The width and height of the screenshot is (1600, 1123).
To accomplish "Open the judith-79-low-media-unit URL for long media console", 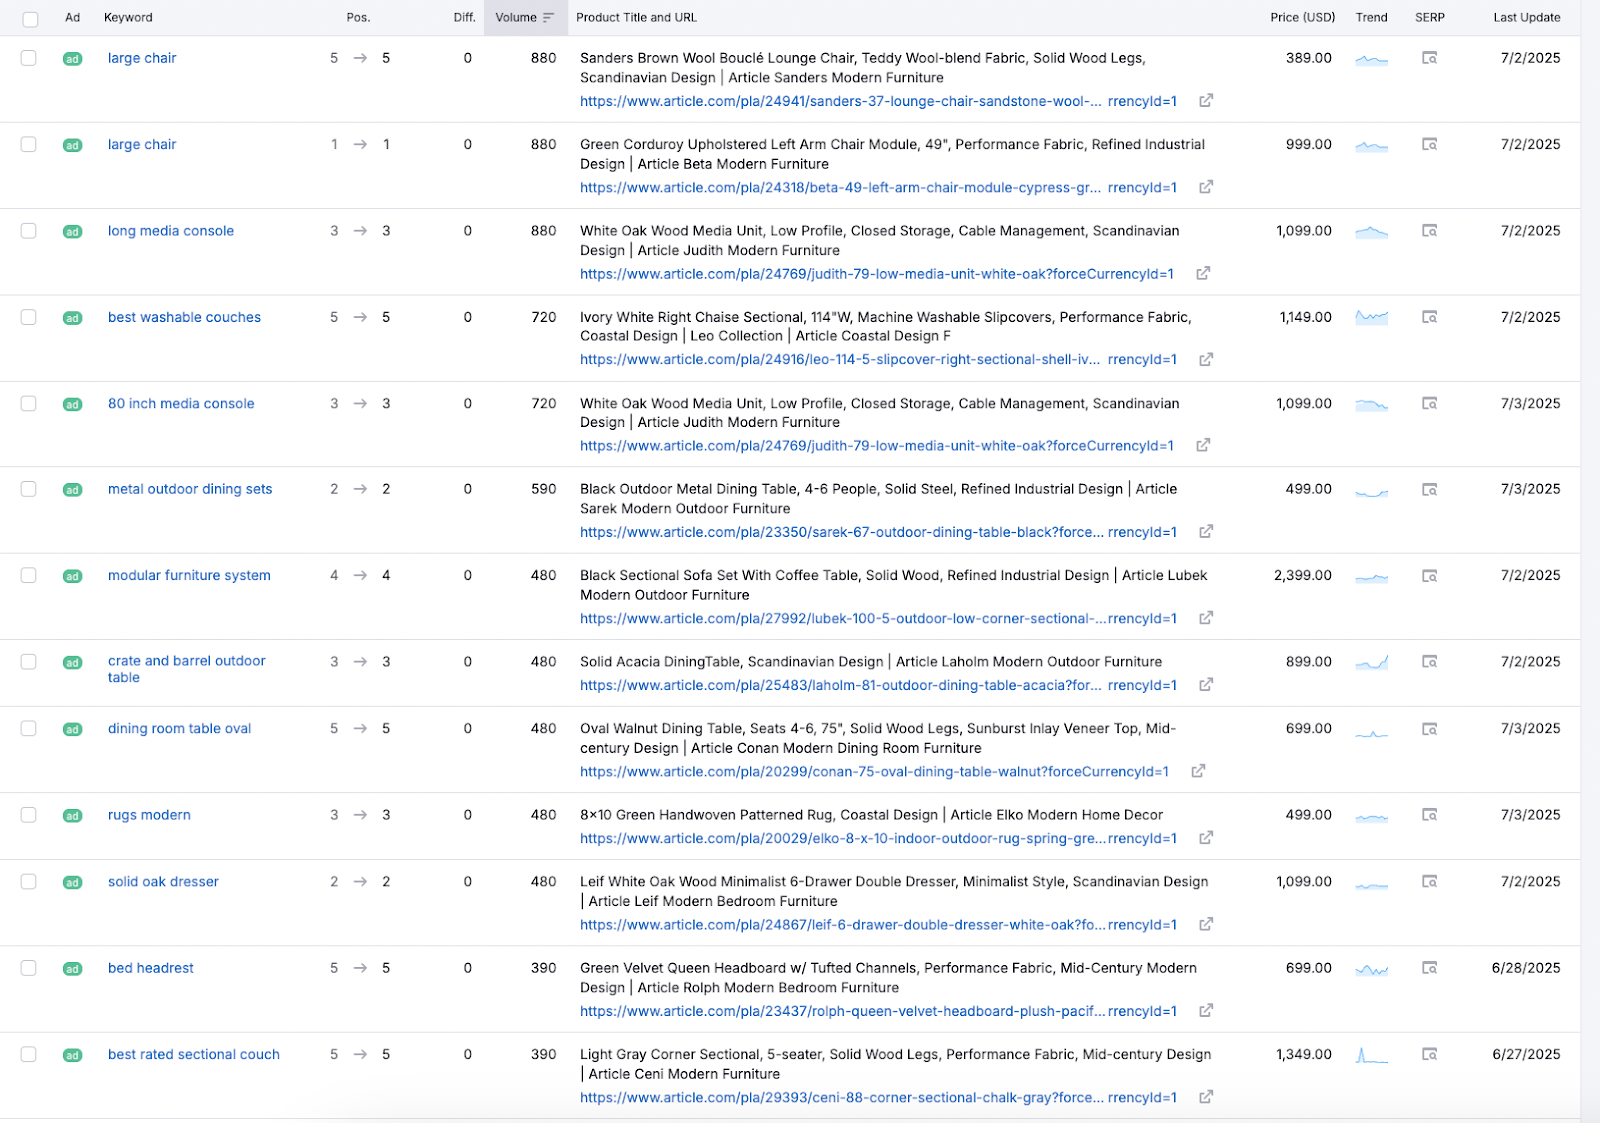I will [x=877, y=274].
